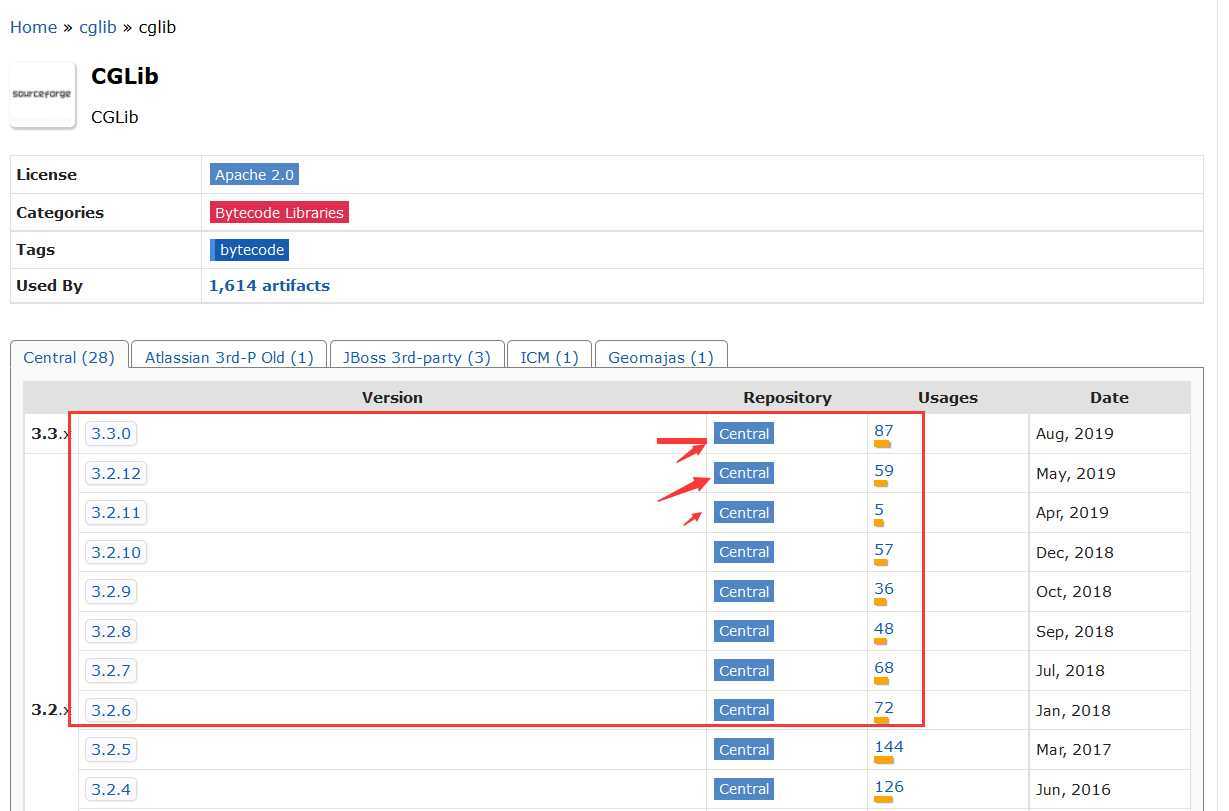View the 72 usages of 3.2.6
The width and height of the screenshot is (1229, 811).
tap(883, 708)
